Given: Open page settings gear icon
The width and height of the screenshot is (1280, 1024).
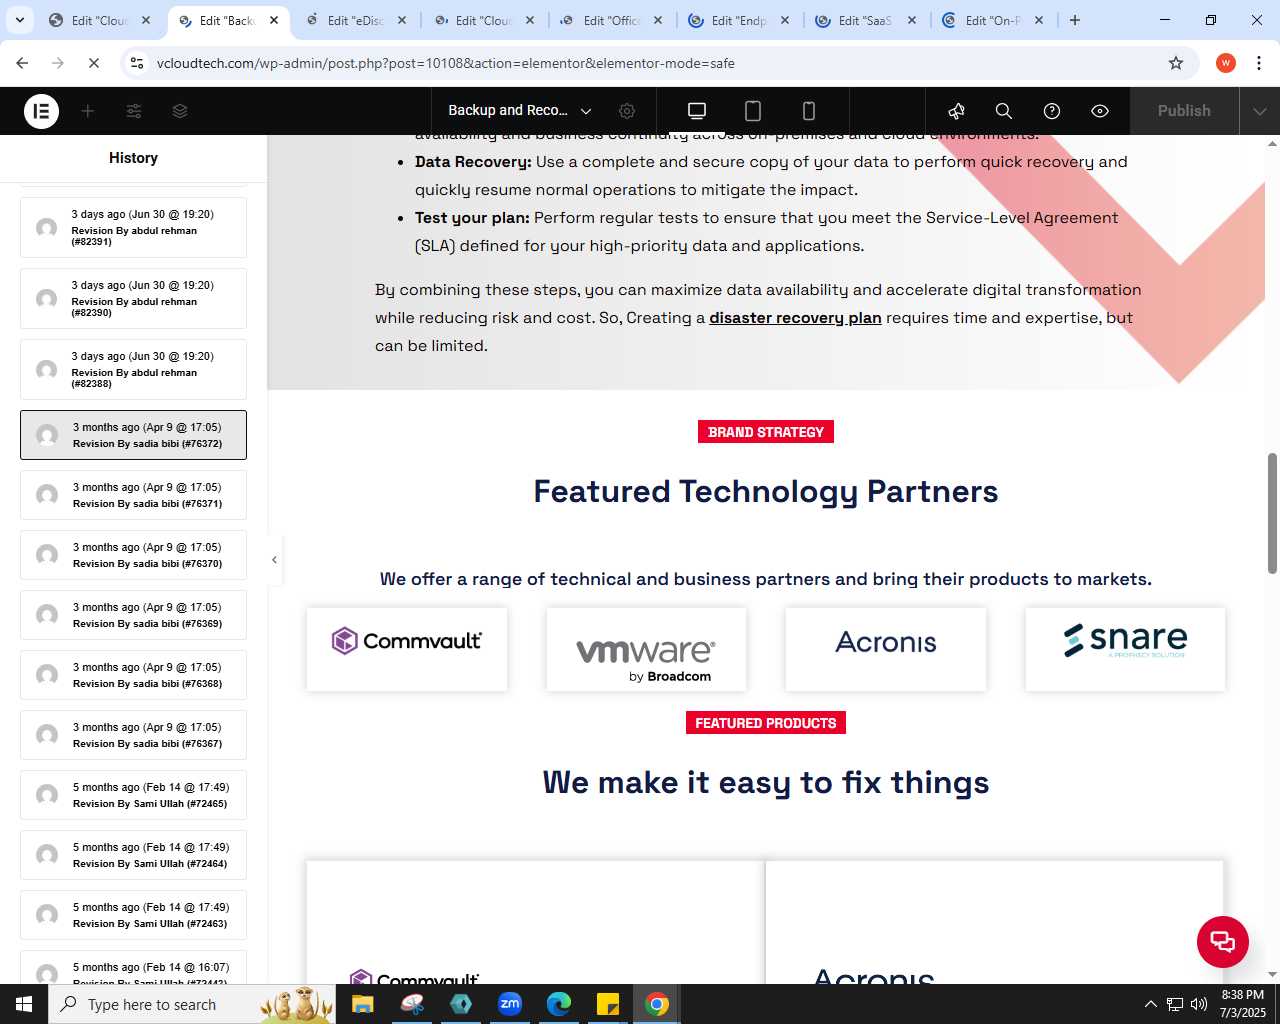Looking at the screenshot, I should pyautogui.click(x=627, y=111).
